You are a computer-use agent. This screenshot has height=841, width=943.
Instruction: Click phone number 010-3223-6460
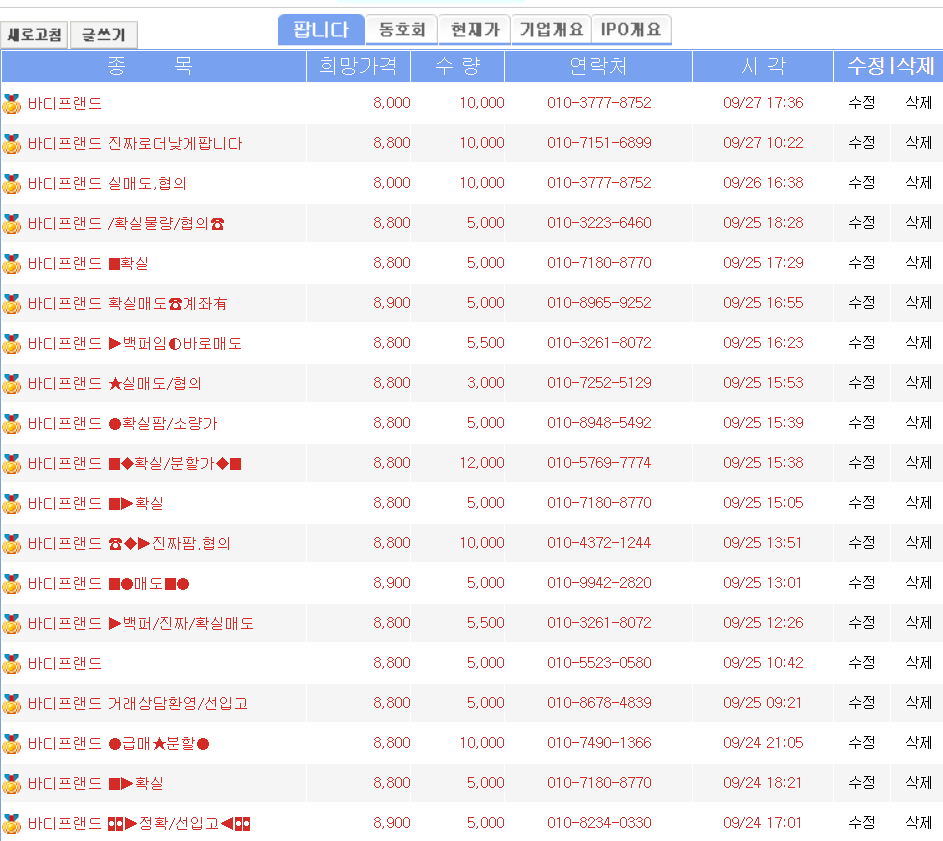click(x=599, y=223)
